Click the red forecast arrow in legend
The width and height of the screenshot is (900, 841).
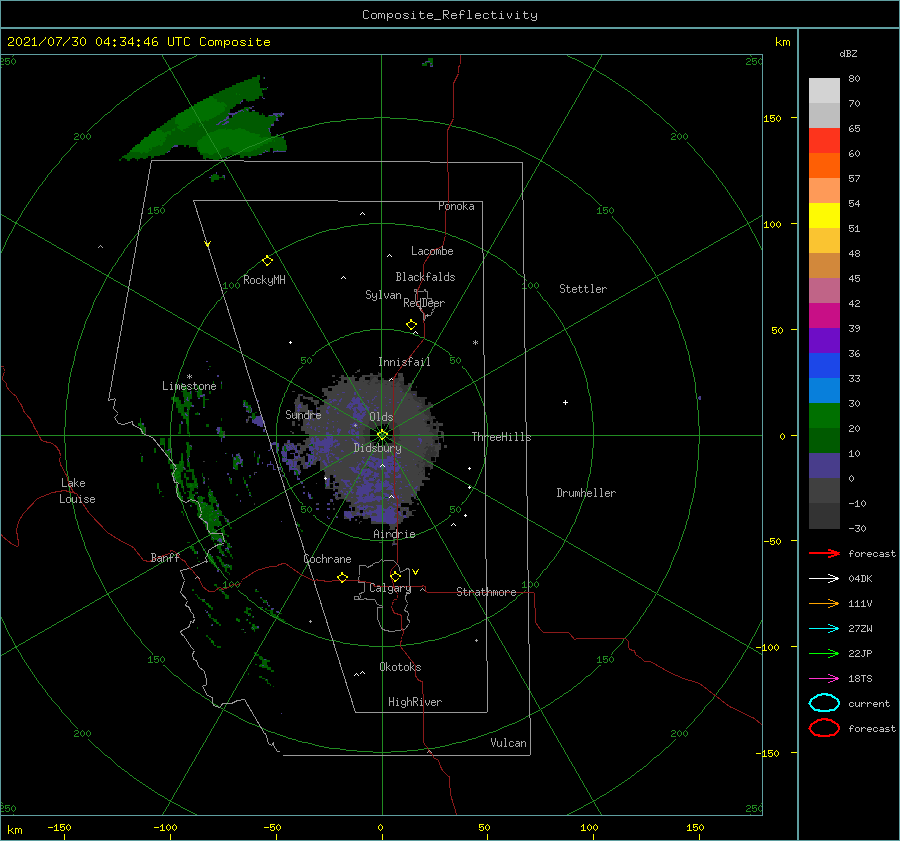point(824,553)
